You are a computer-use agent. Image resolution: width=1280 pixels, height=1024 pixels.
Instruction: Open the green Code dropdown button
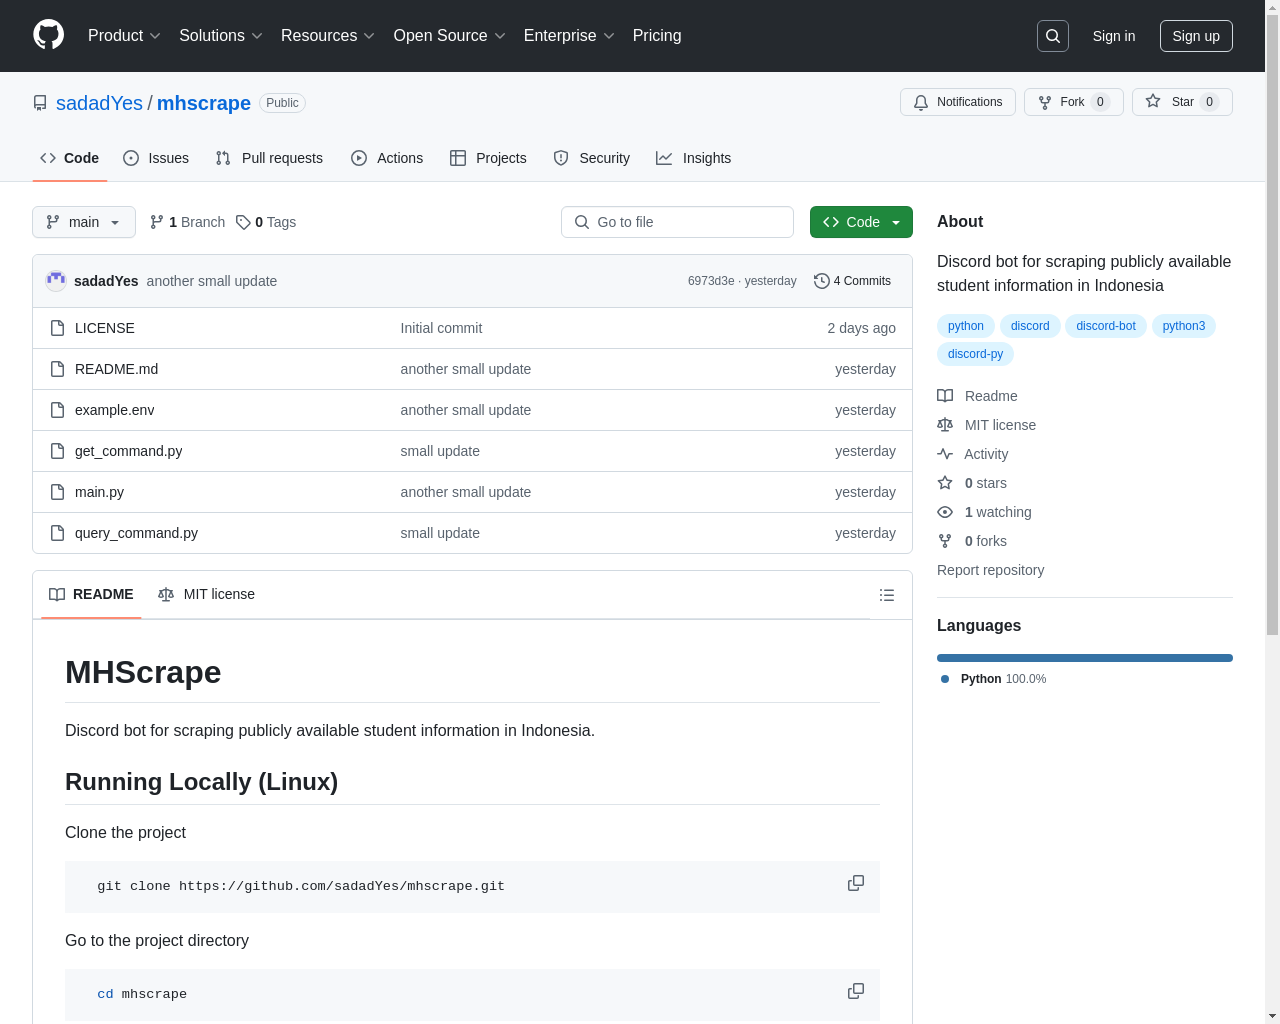861,222
